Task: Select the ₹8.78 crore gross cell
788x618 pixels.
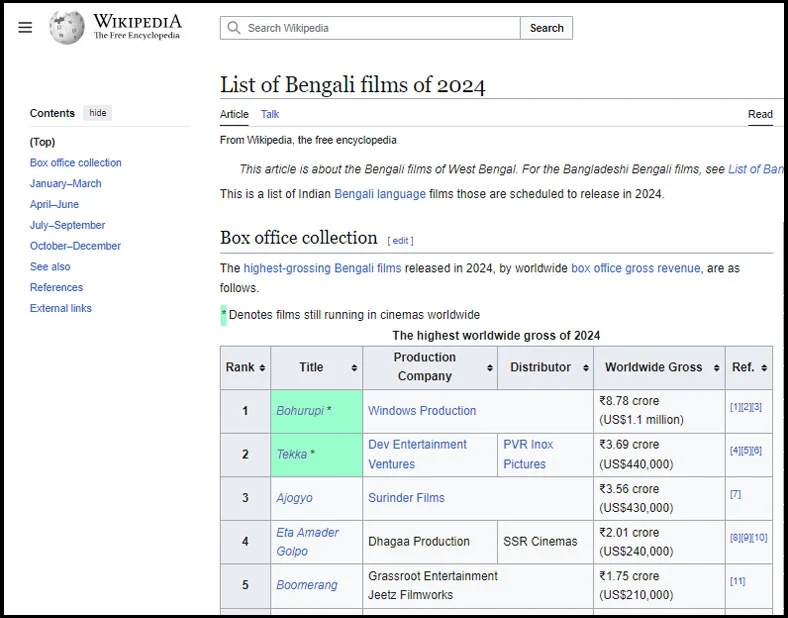Action: [659, 410]
